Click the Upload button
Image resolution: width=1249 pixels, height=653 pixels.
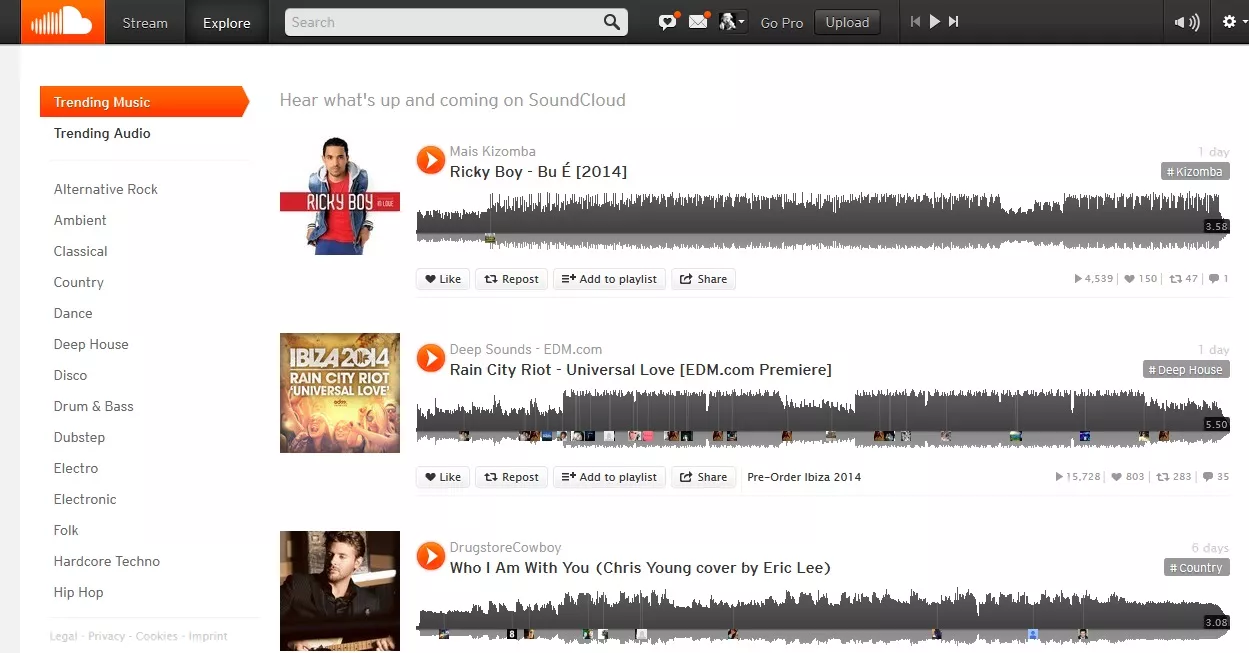point(846,22)
